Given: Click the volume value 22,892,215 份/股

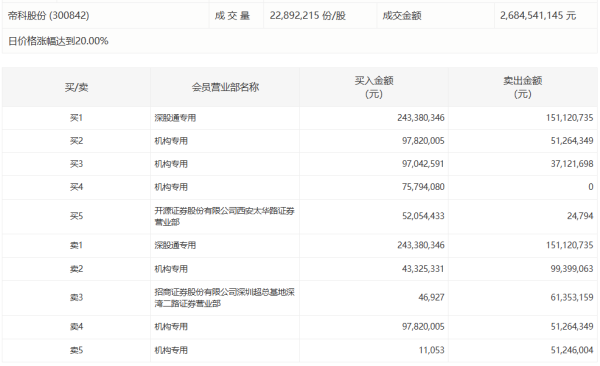Looking at the screenshot, I should pyautogui.click(x=308, y=16).
